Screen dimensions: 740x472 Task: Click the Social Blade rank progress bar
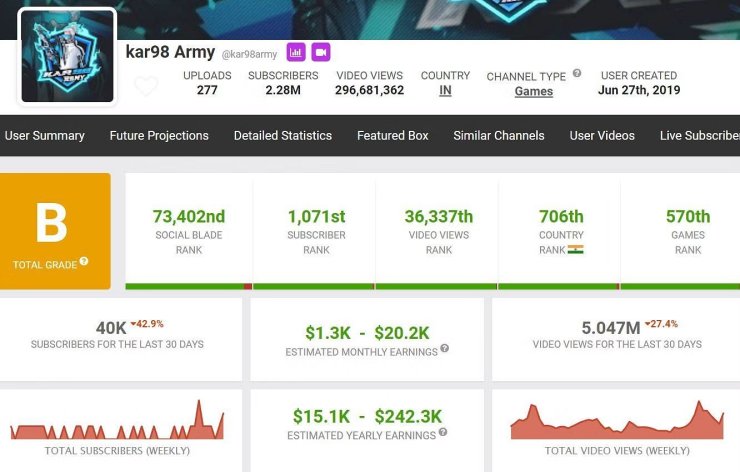pyautogui.click(x=189, y=287)
